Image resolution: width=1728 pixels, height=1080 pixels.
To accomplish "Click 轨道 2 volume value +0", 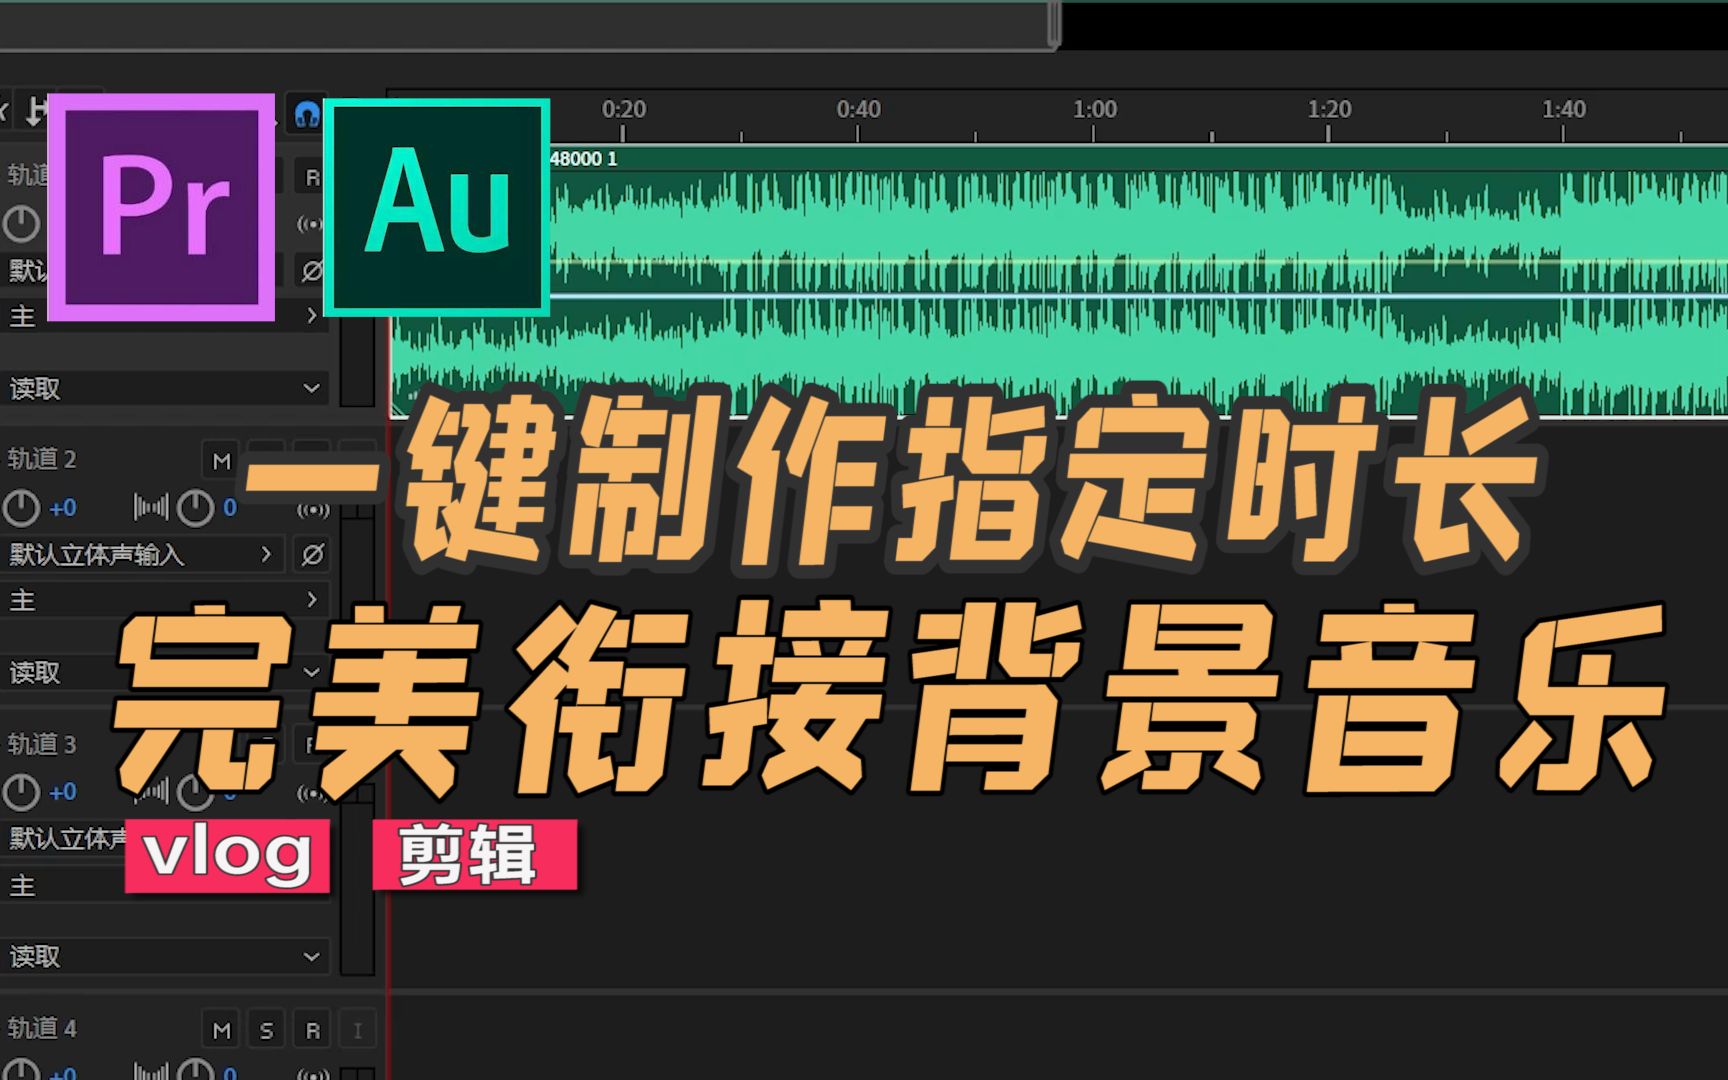I will [x=62, y=508].
